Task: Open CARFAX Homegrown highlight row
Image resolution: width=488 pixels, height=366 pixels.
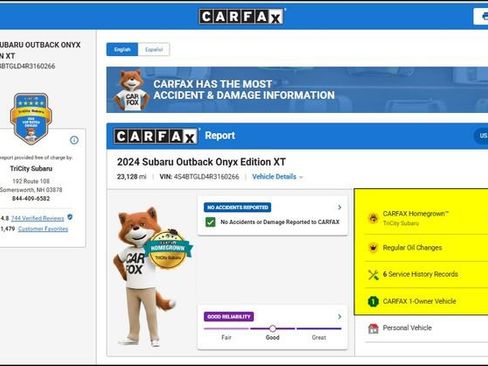Action: pyautogui.click(x=426, y=218)
